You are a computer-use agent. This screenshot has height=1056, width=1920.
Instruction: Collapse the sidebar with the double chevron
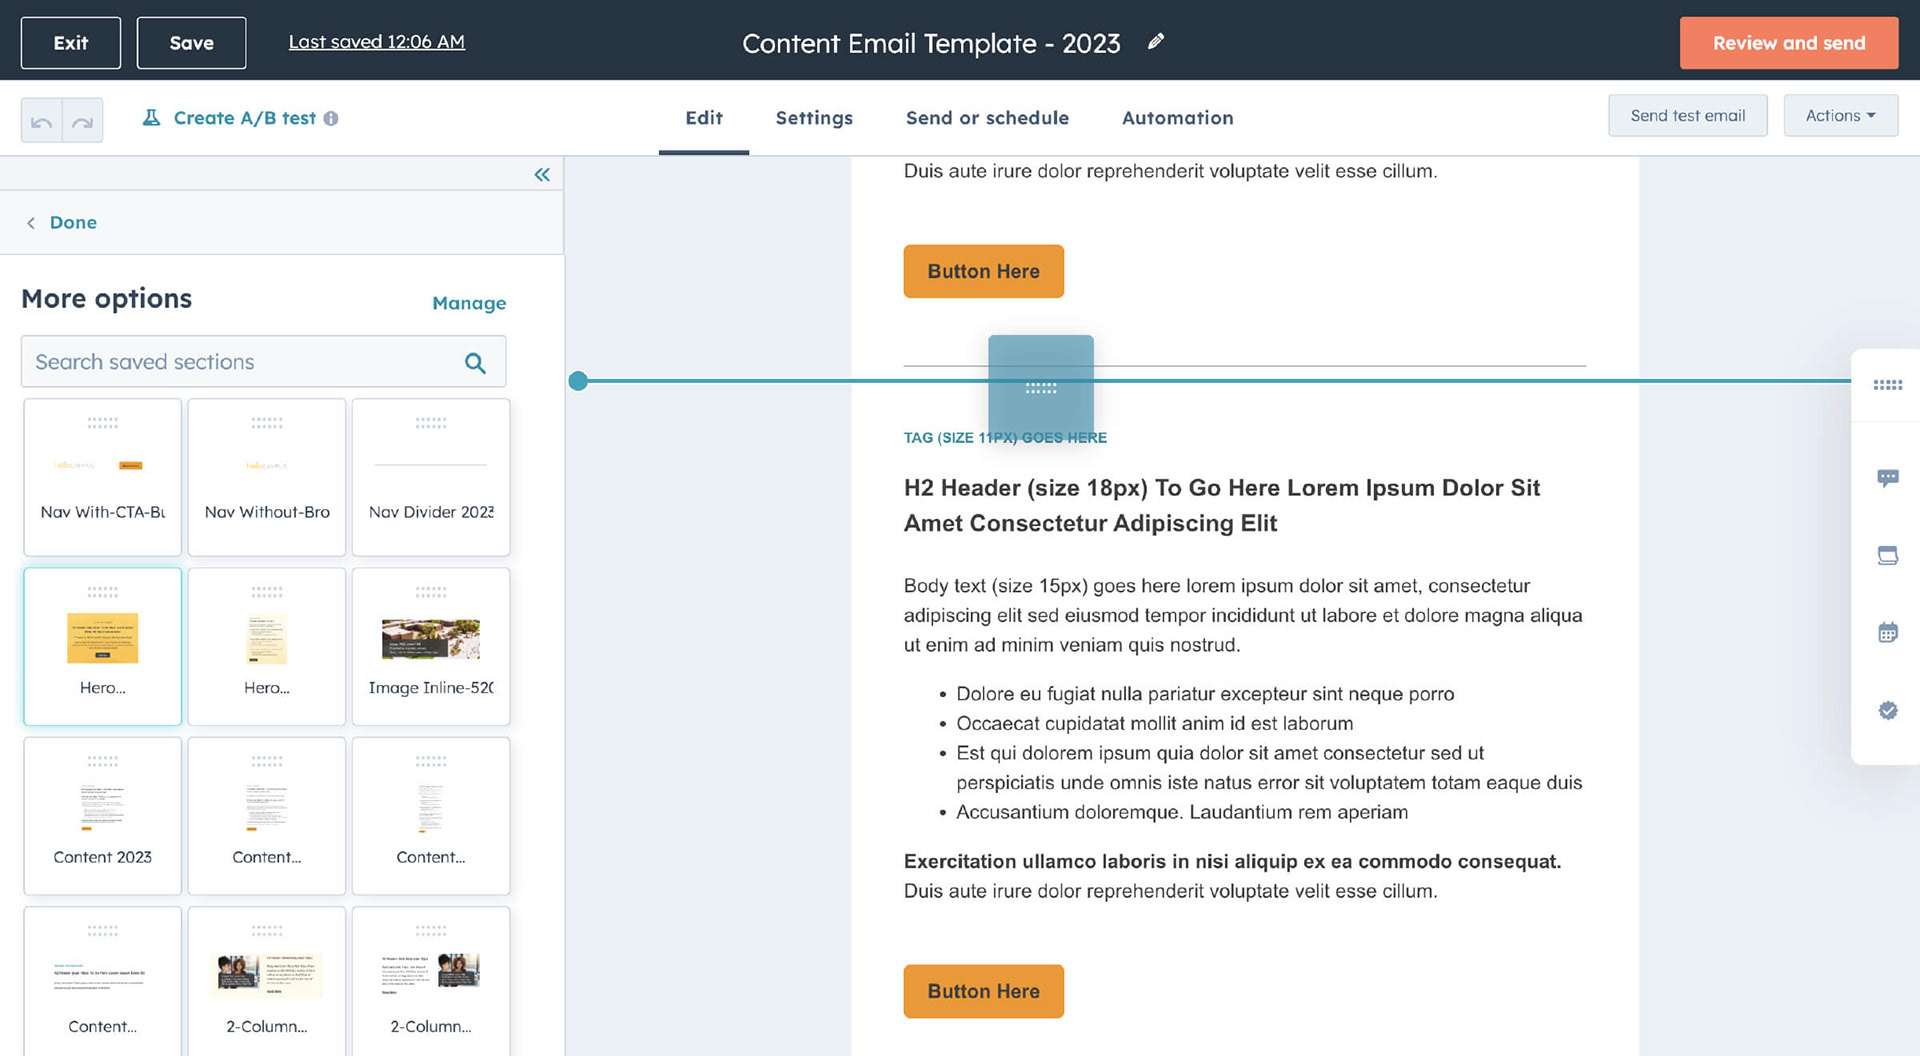[x=542, y=175]
